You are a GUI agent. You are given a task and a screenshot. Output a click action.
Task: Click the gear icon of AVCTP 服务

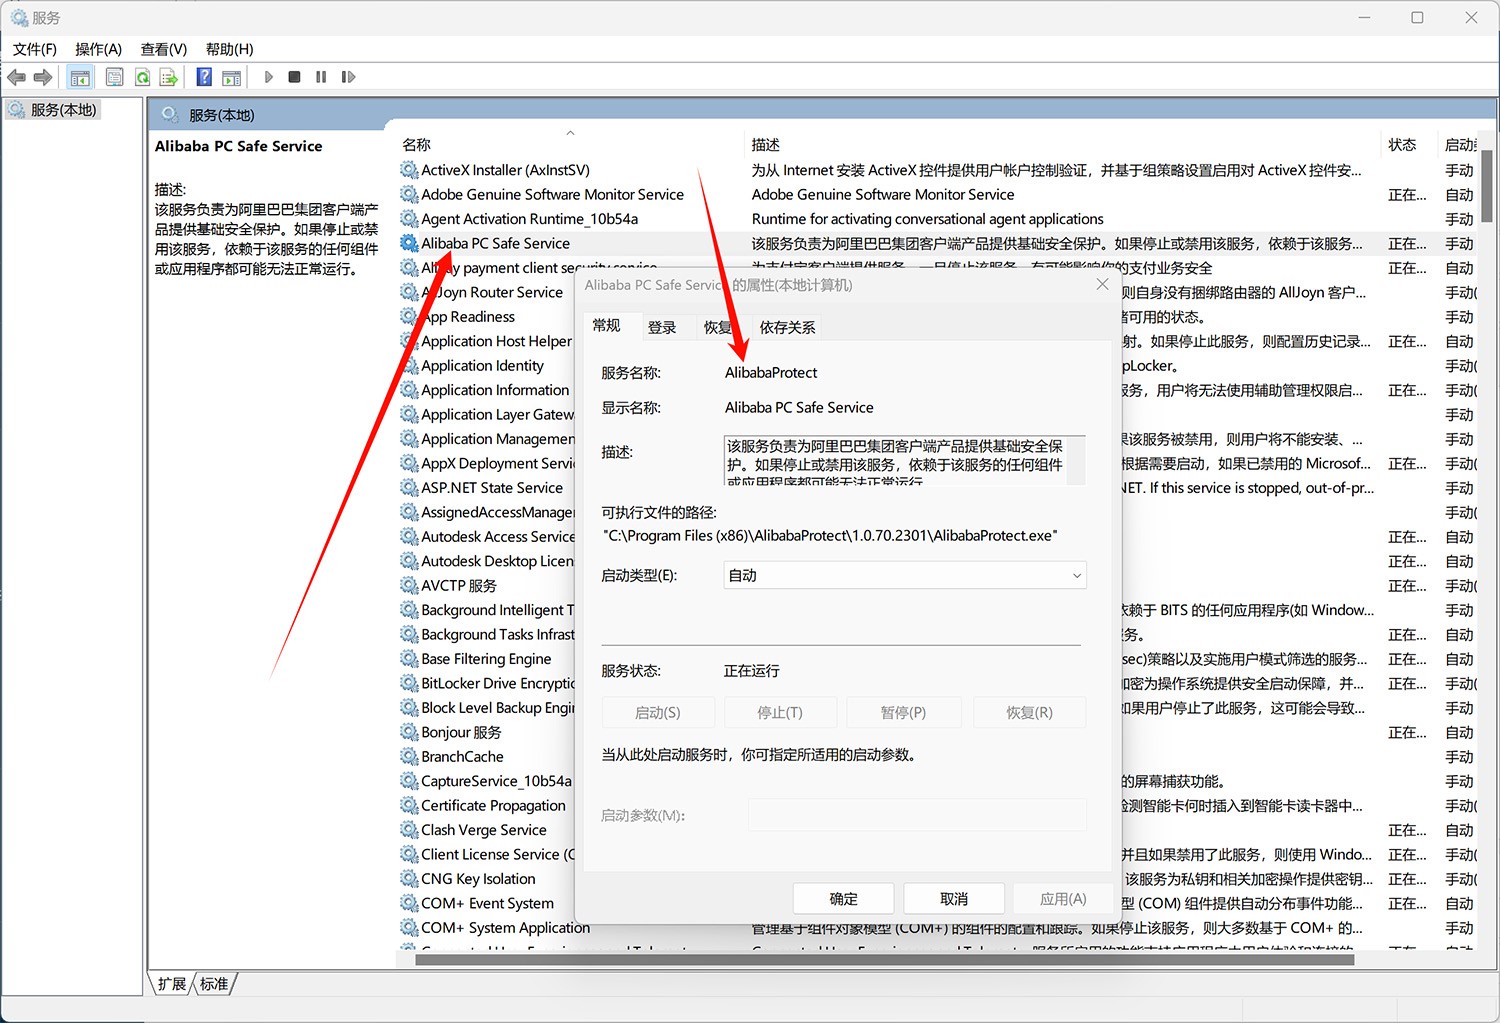click(409, 585)
